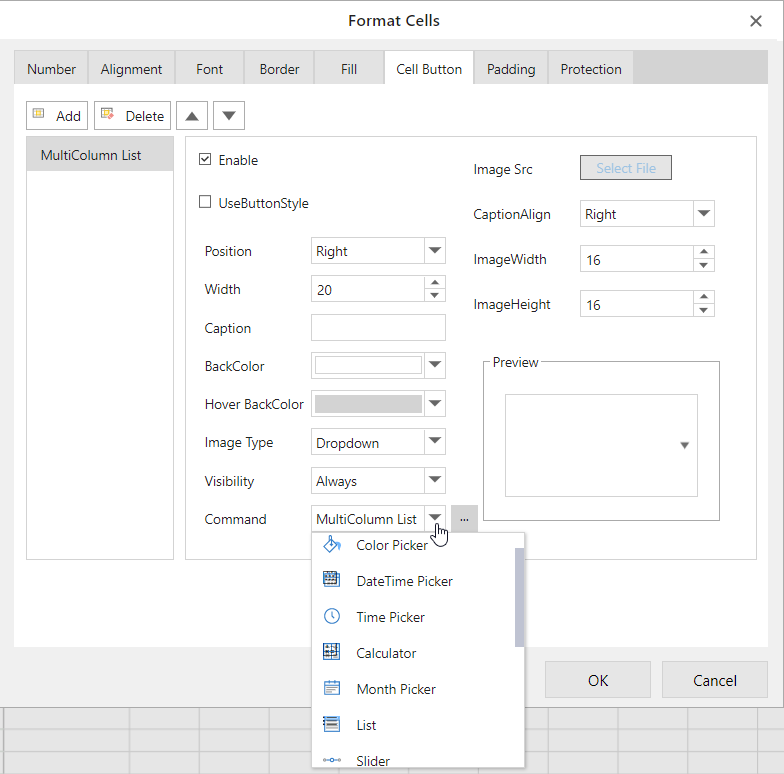Select the List command icon
This screenshot has height=774, width=784.
(332, 724)
